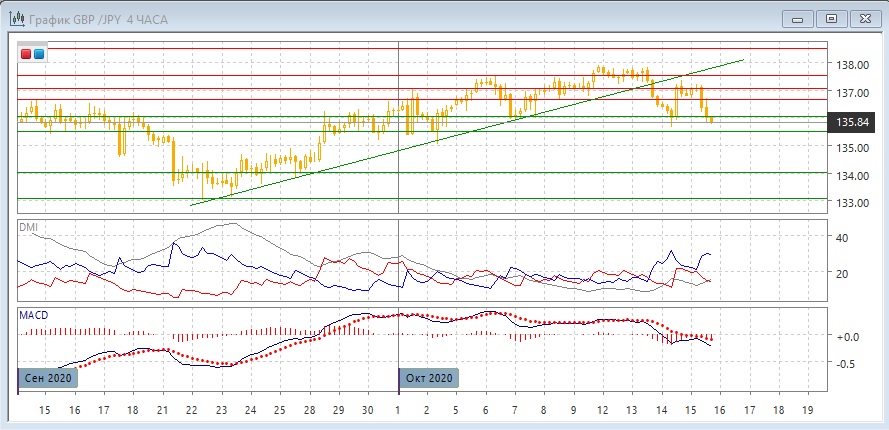Click the title text 'График GBP /JPY 4 ЧАСА'

pos(98,20)
